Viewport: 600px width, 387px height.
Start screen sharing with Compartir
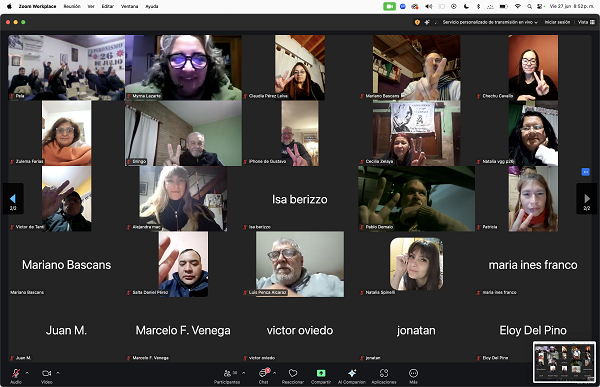321,373
